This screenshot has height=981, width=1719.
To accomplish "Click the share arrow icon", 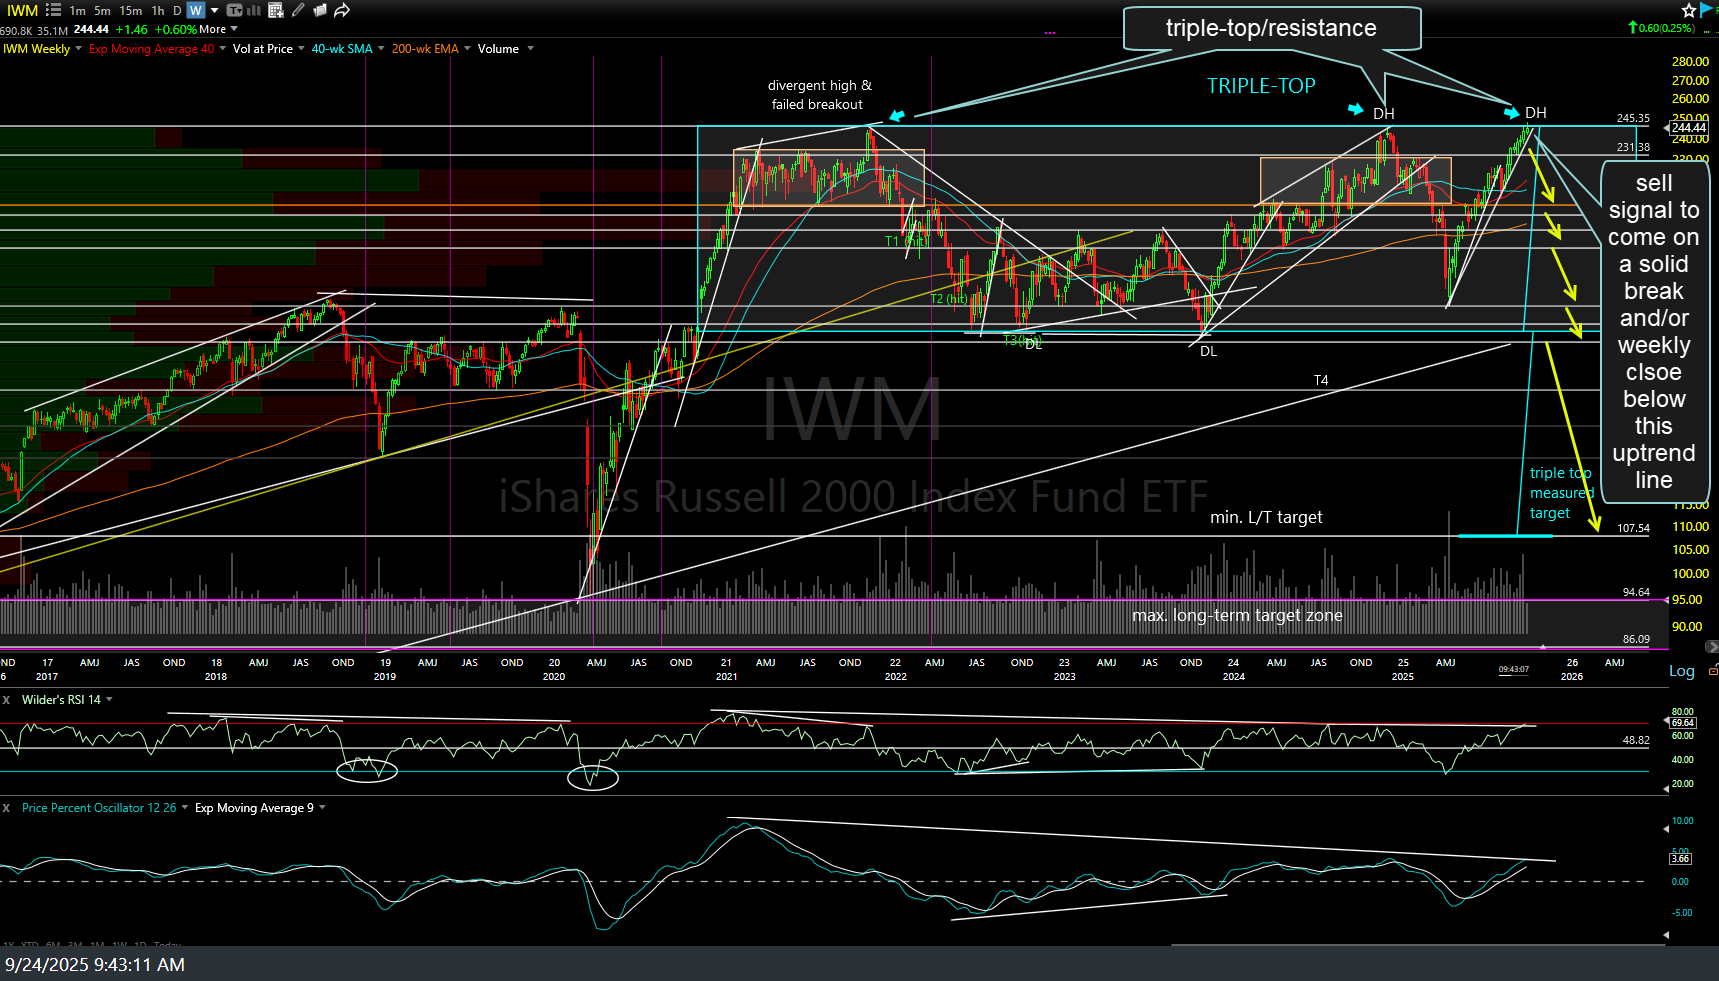I will [x=341, y=10].
